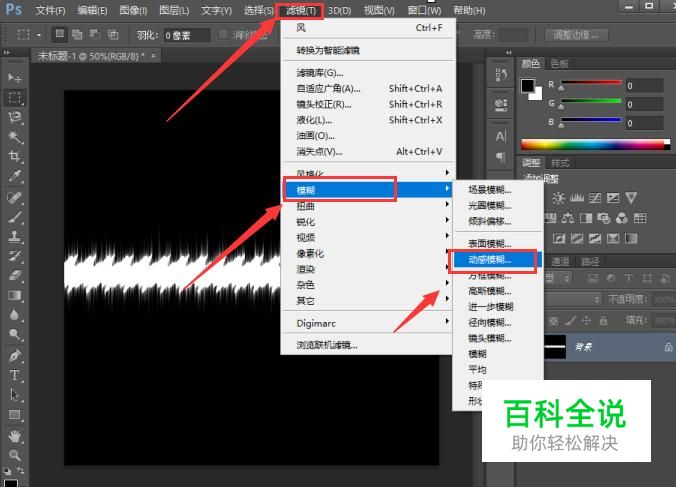This screenshot has height=487, width=676.
Task: Toggle lock image pixels
Action: (570, 320)
